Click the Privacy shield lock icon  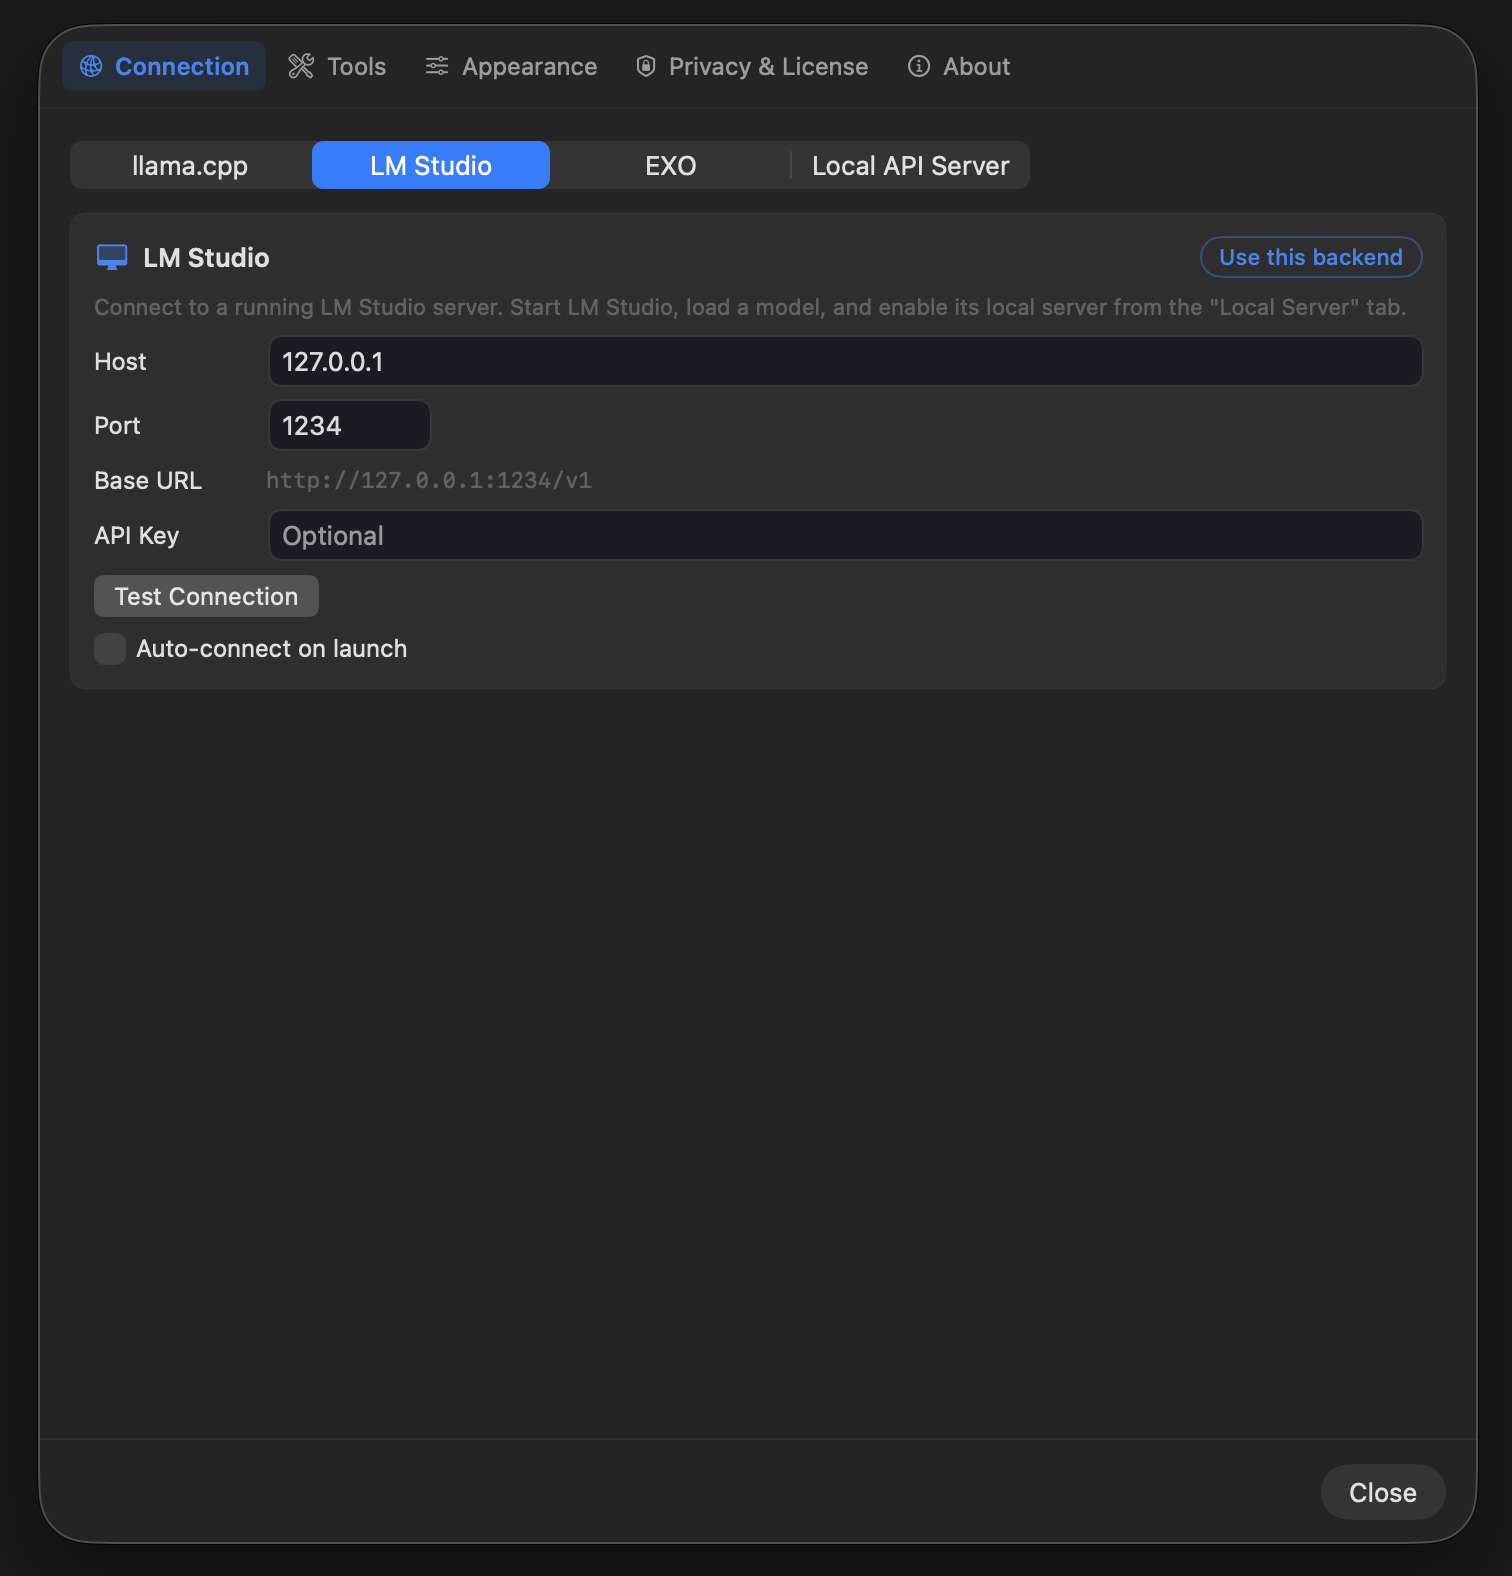pos(646,66)
